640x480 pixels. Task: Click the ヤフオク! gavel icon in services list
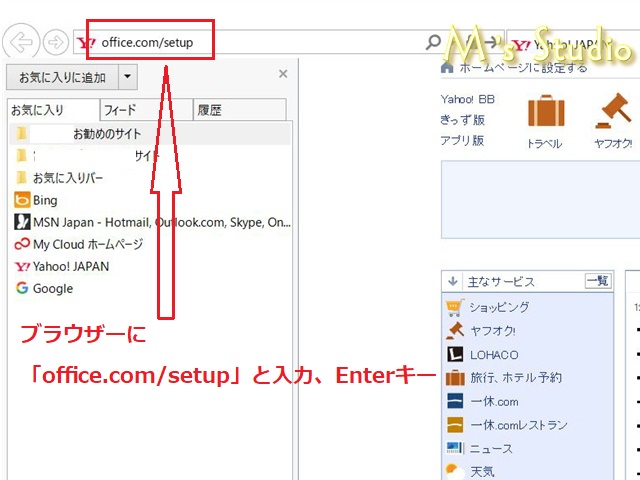pos(455,331)
